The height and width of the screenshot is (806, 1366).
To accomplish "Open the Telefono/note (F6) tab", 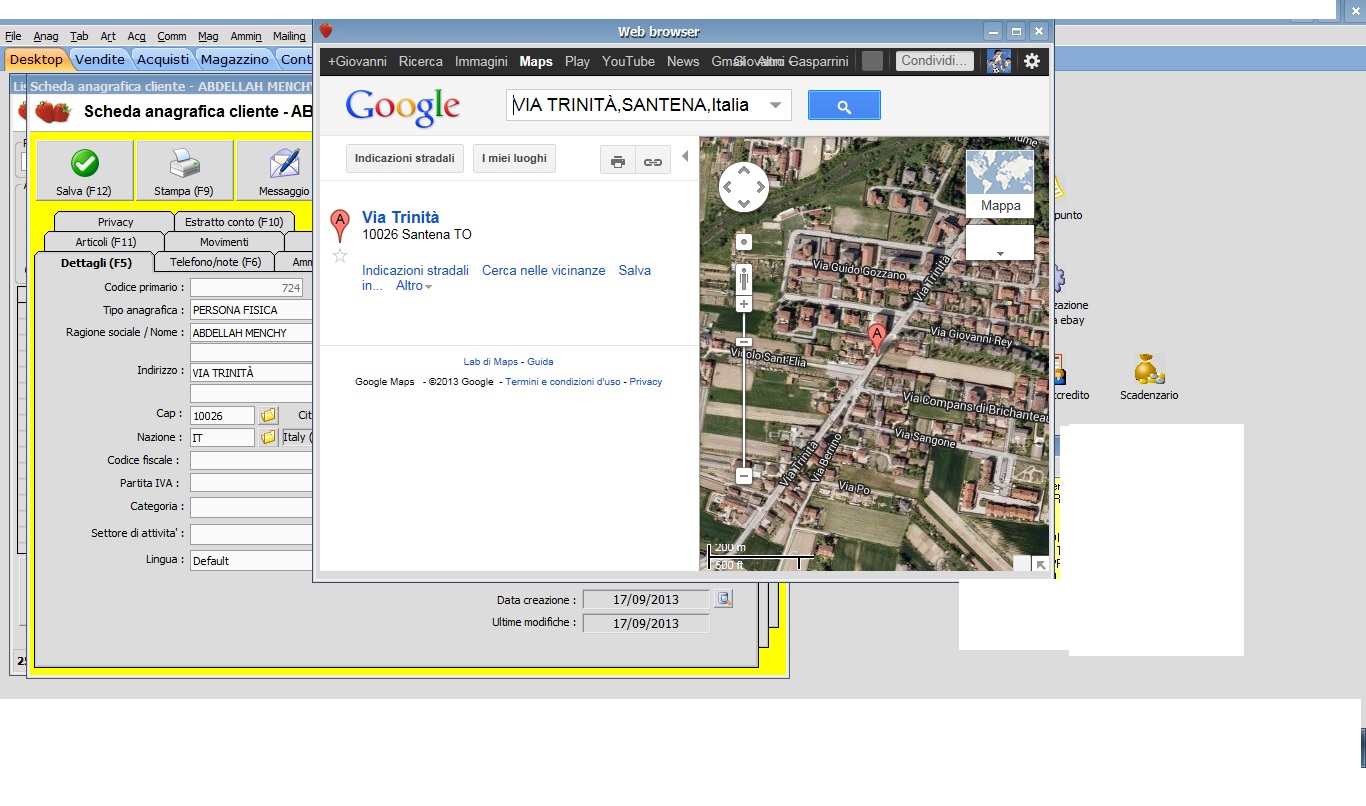I will coord(215,262).
